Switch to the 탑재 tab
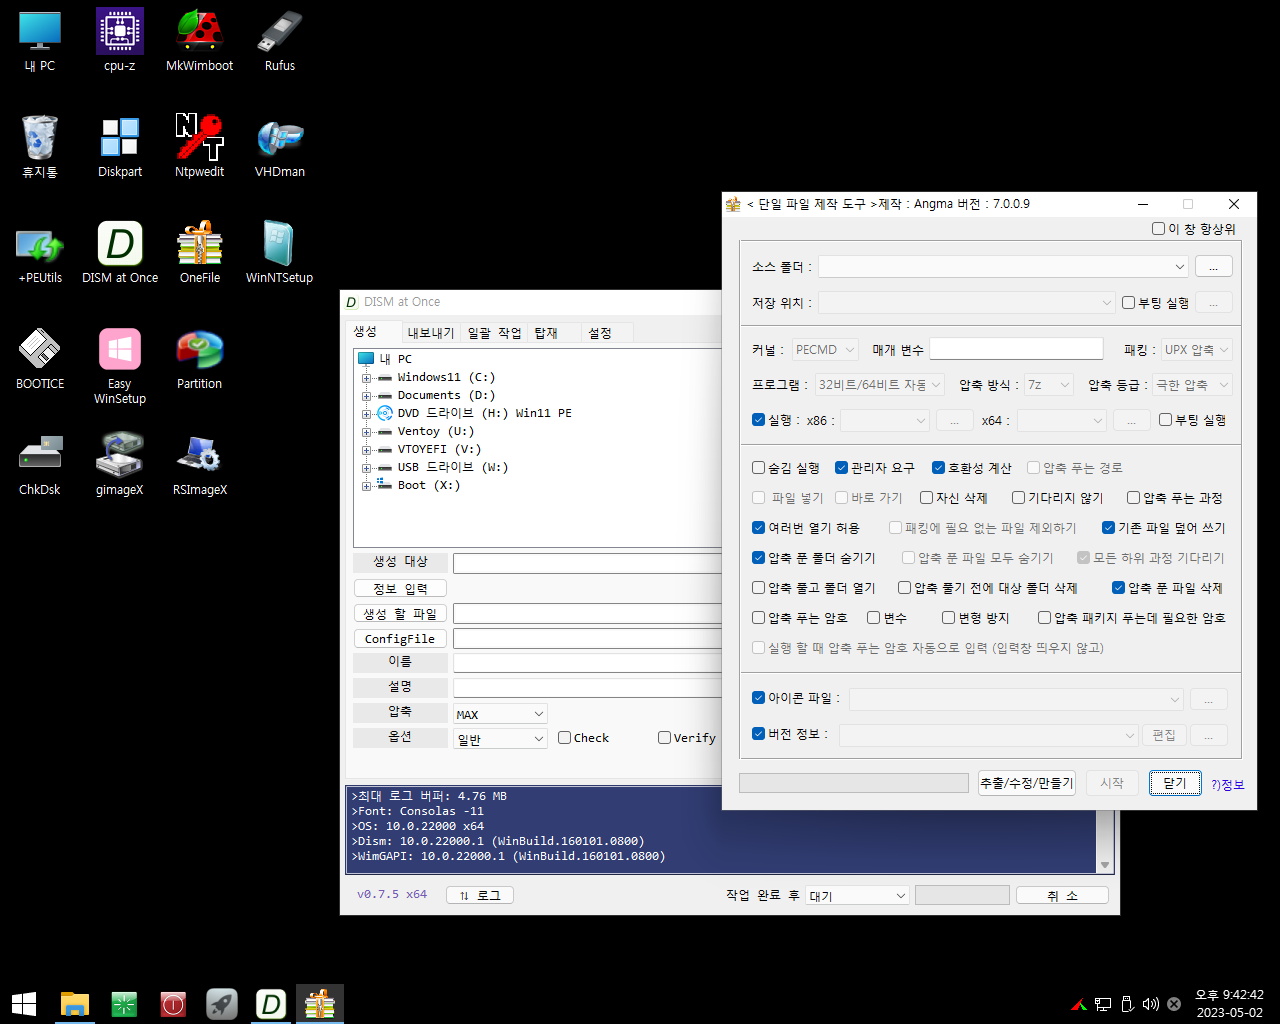The height and width of the screenshot is (1024, 1280). (546, 333)
